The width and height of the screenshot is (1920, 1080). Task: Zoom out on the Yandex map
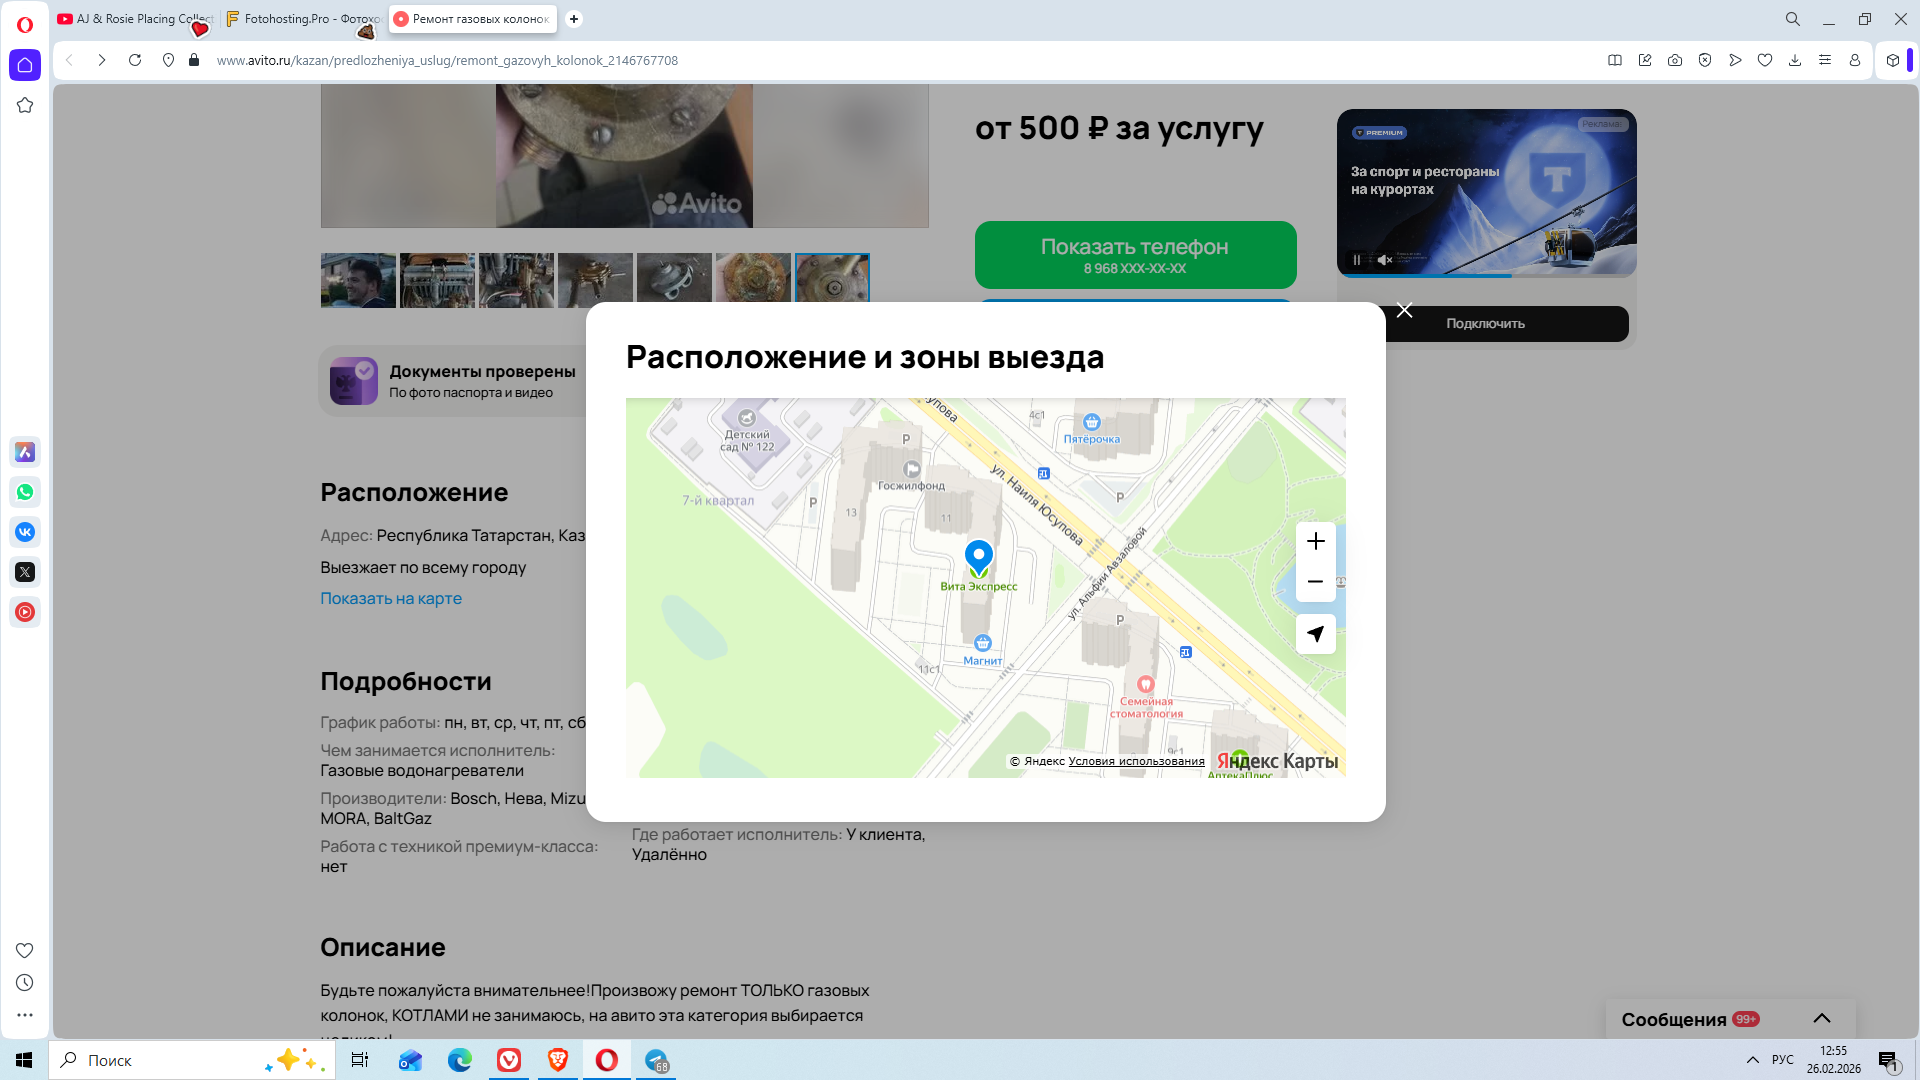[x=1315, y=582]
